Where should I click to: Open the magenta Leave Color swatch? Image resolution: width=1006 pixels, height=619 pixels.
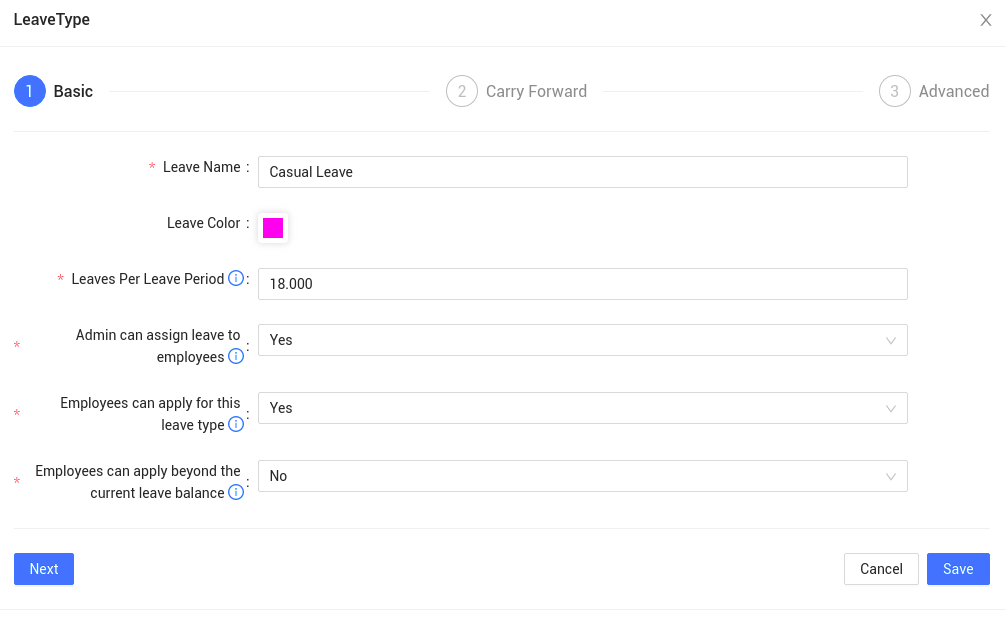tap(273, 228)
